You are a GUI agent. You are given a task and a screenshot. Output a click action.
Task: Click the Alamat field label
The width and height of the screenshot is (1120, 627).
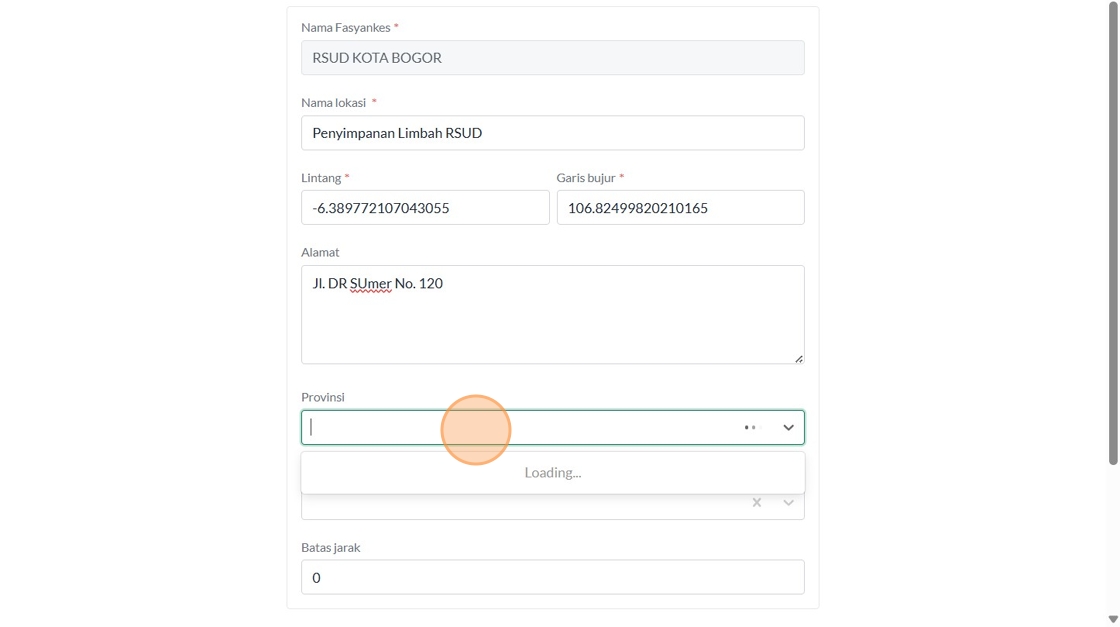click(x=320, y=252)
